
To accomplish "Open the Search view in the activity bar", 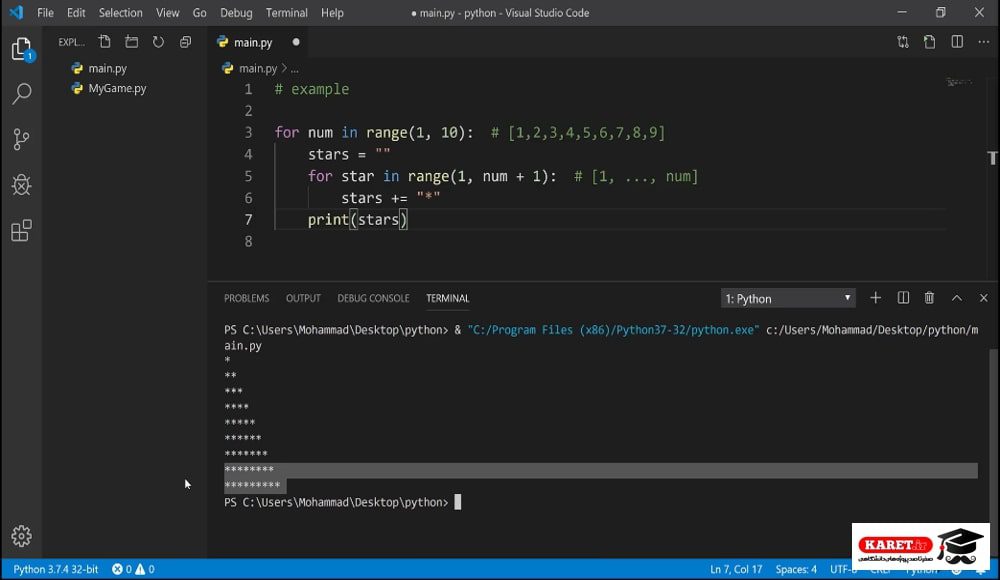I will [x=21, y=94].
